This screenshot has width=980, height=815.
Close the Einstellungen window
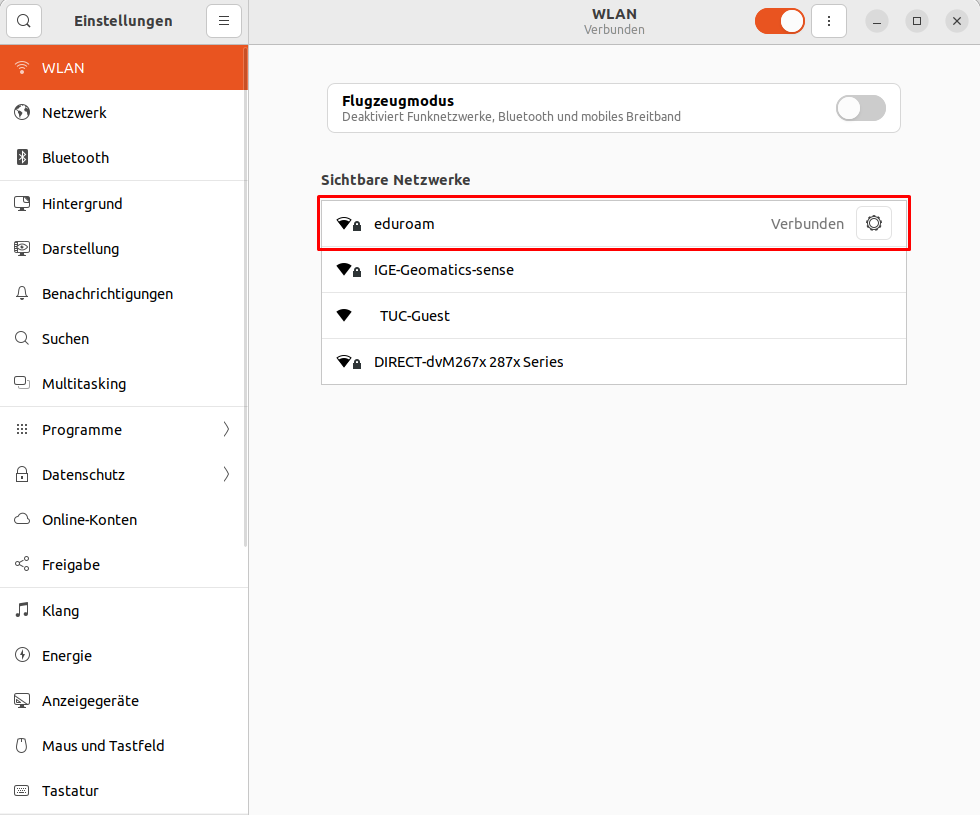[x=957, y=21]
